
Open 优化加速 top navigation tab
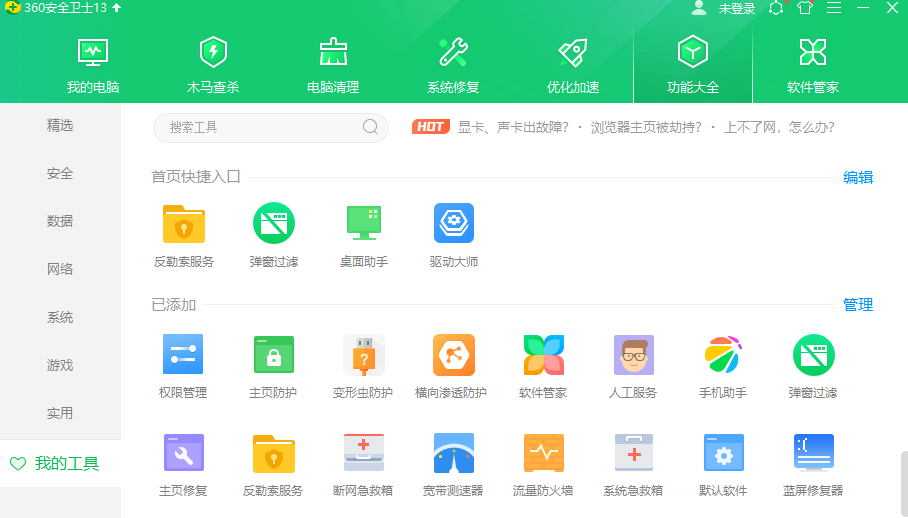573,64
